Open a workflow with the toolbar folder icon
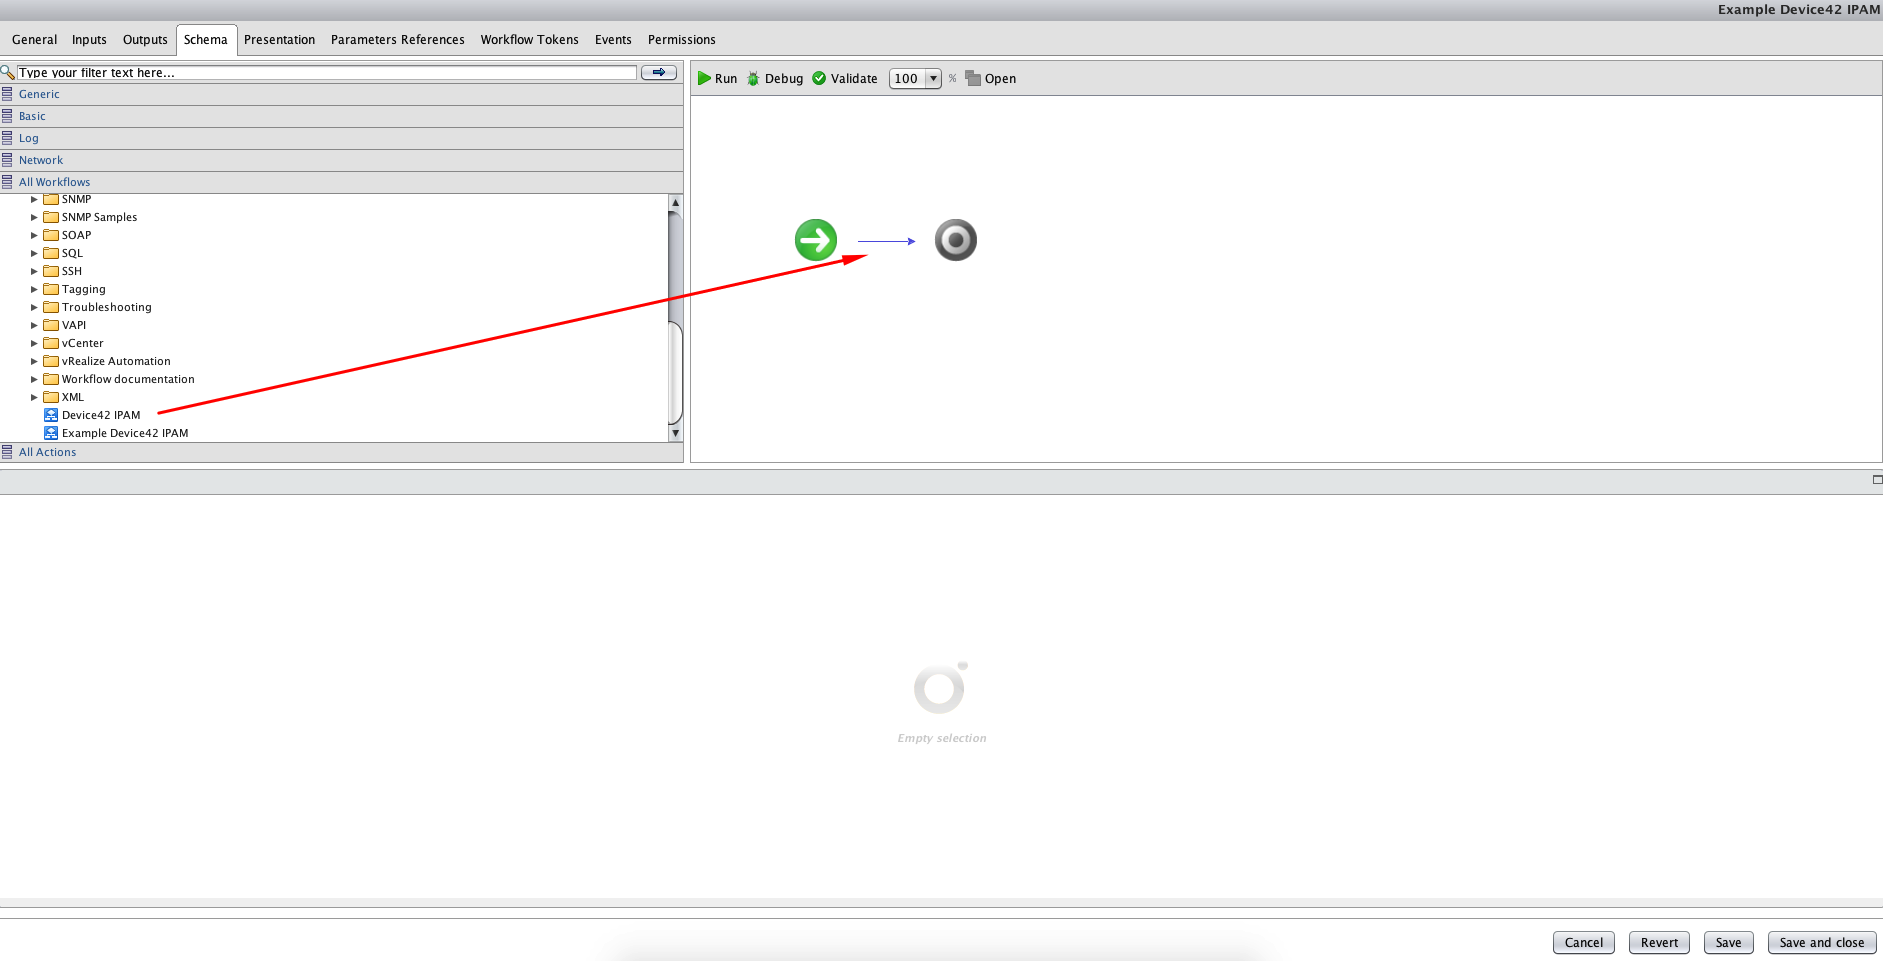The height and width of the screenshot is (961, 1883). pyautogui.click(x=972, y=78)
